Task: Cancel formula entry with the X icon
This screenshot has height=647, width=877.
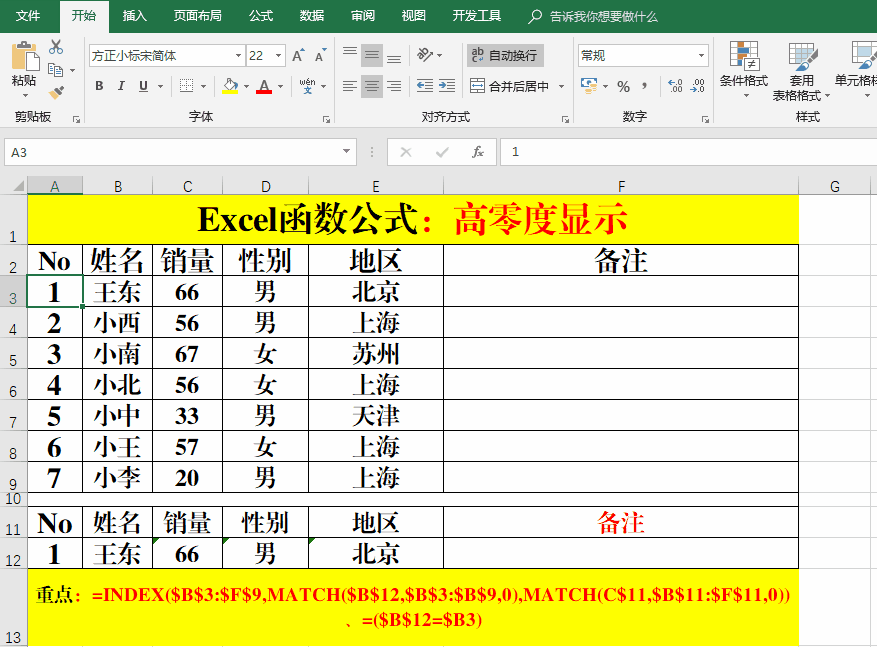Action: [406, 152]
